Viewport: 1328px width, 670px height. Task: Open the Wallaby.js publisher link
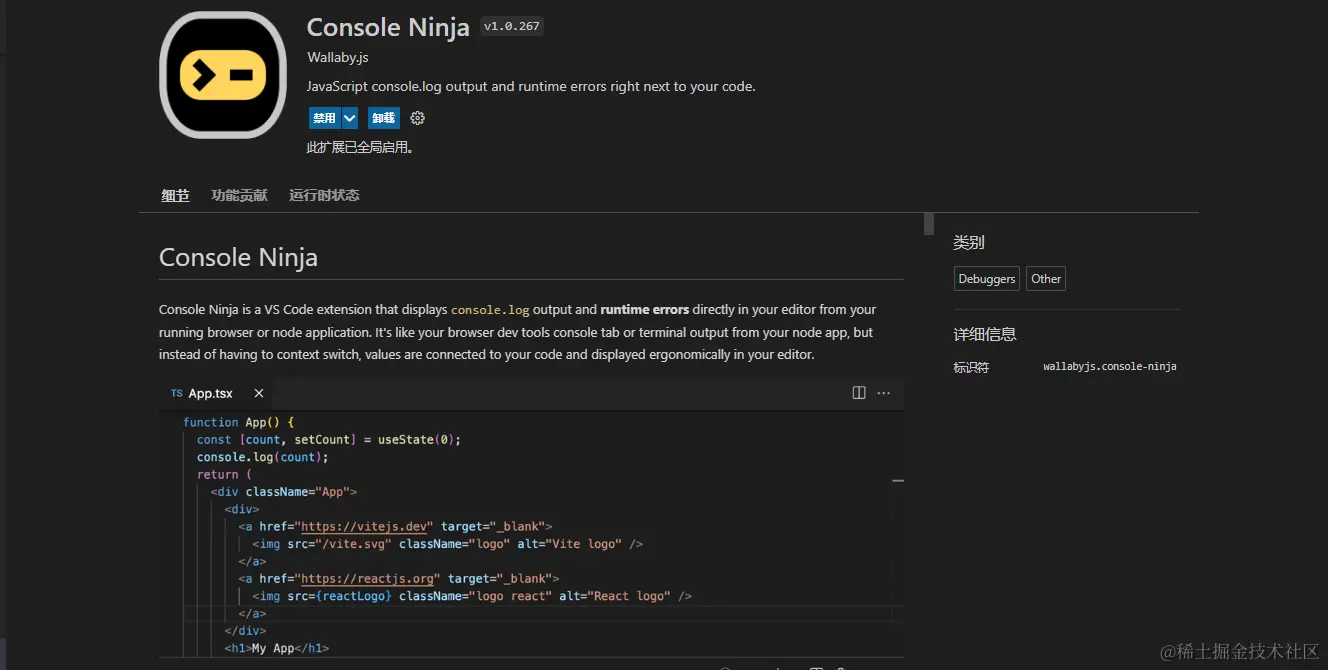coord(337,58)
